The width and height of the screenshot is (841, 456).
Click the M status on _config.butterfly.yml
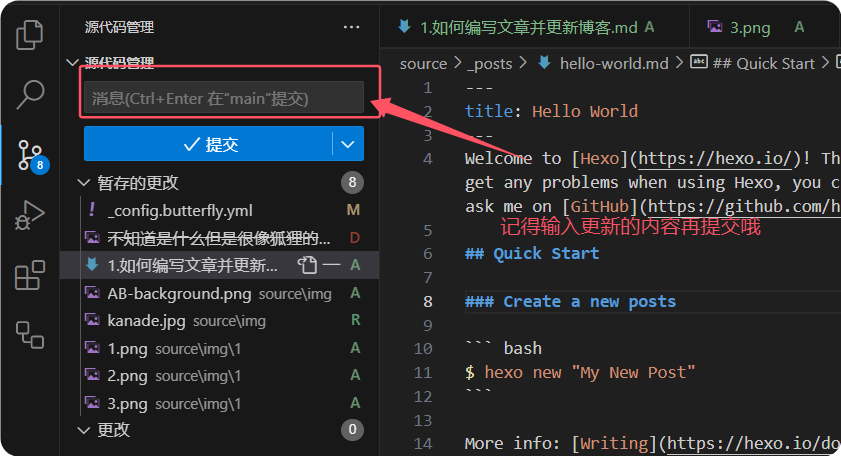pyautogui.click(x=353, y=210)
